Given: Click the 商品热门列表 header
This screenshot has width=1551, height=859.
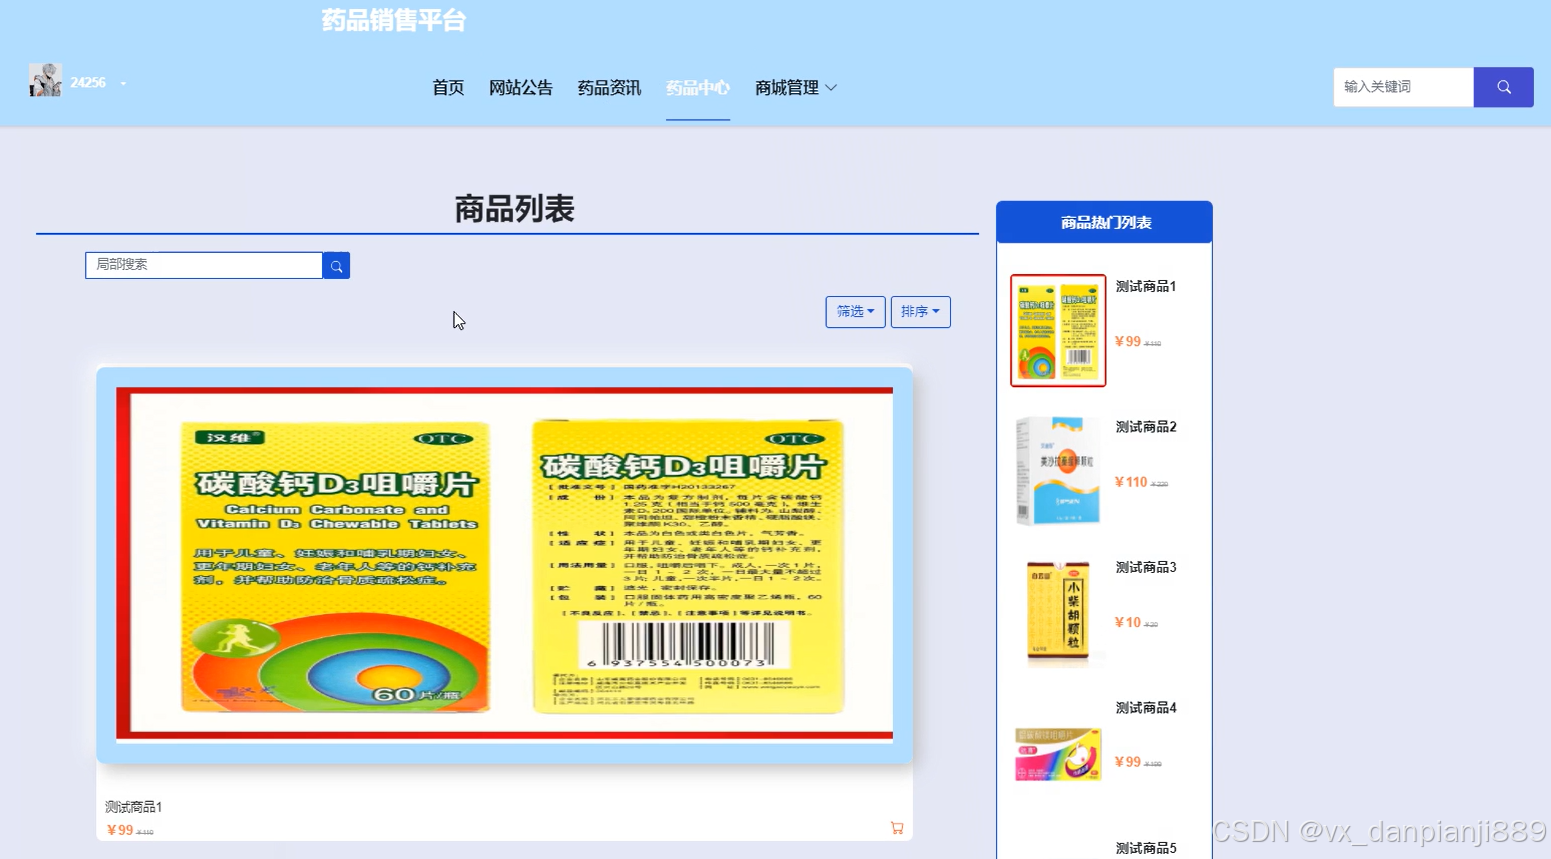Looking at the screenshot, I should tap(1105, 222).
